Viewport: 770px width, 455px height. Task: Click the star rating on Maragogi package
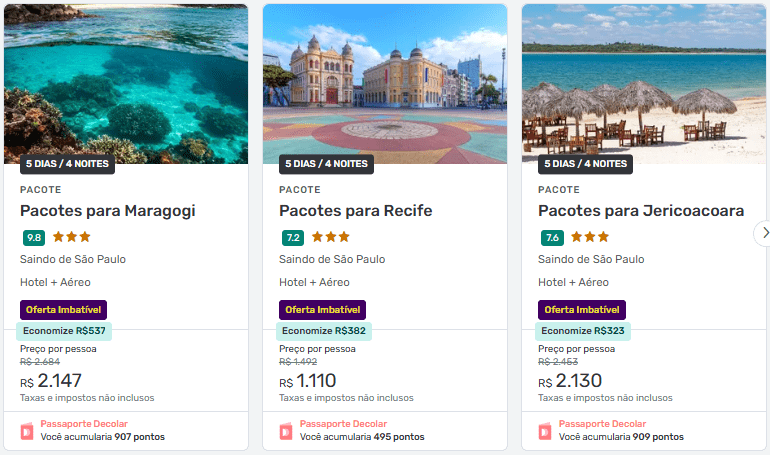coord(72,237)
